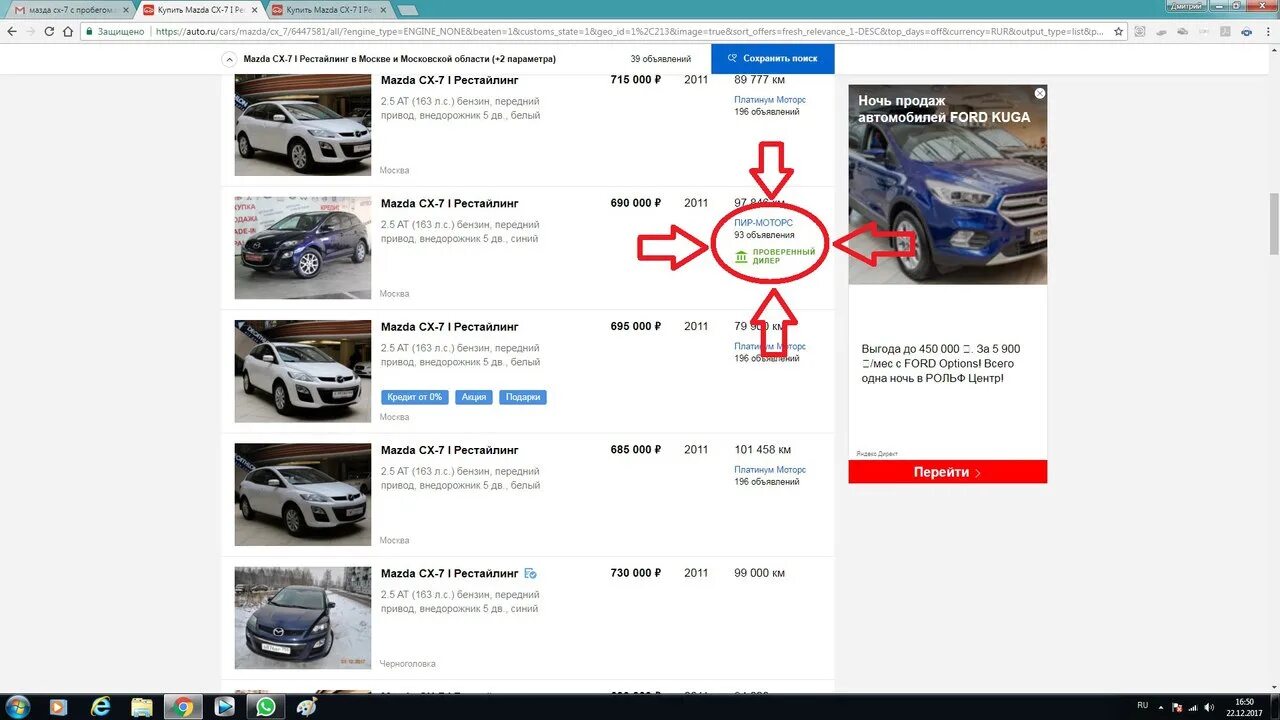Viewport: 1280px width, 720px height.
Task: Click the 'Подарки' badge
Action: tap(523, 397)
